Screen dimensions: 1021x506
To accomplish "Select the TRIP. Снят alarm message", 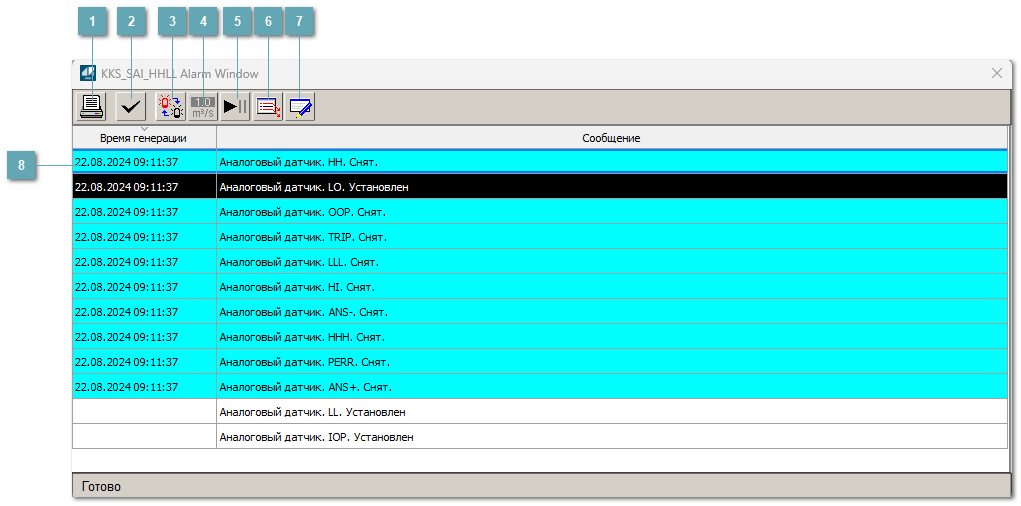I will coord(302,237).
